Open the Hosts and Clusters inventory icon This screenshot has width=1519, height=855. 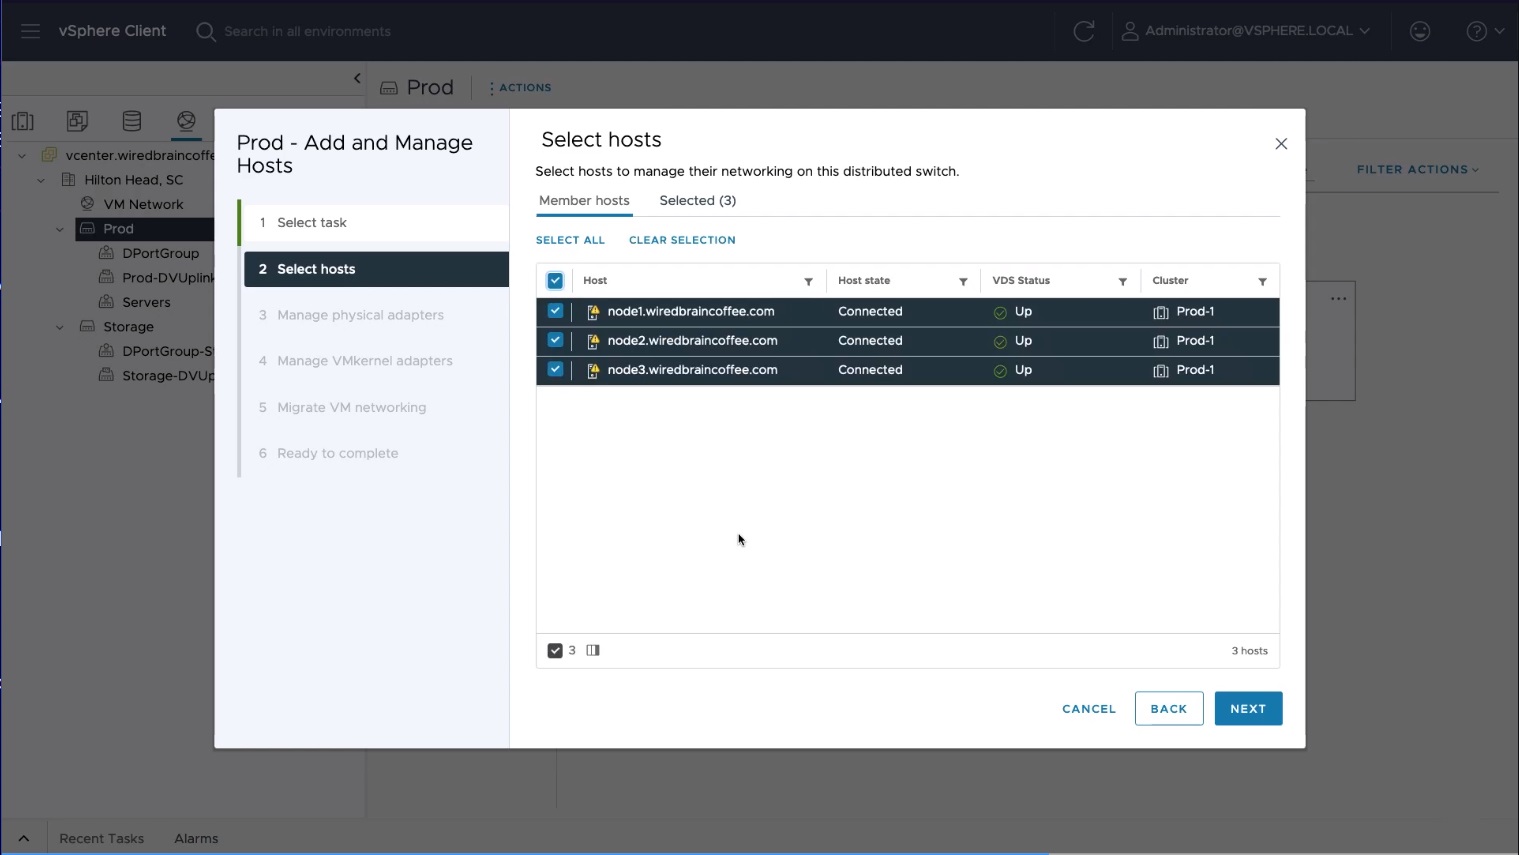(x=23, y=121)
